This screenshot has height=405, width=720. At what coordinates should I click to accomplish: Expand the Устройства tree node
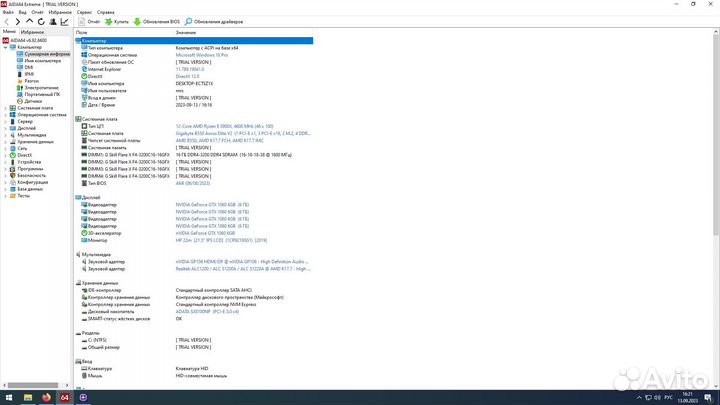[6, 162]
